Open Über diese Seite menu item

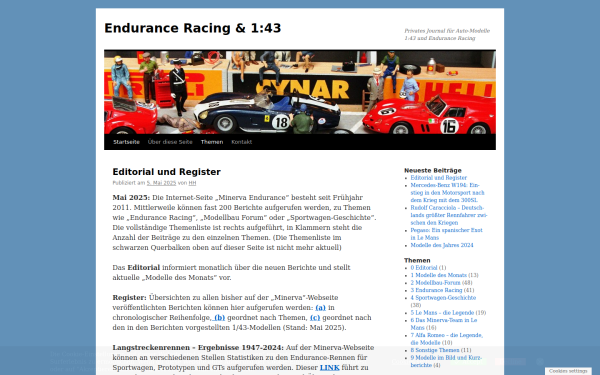pos(170,142)
